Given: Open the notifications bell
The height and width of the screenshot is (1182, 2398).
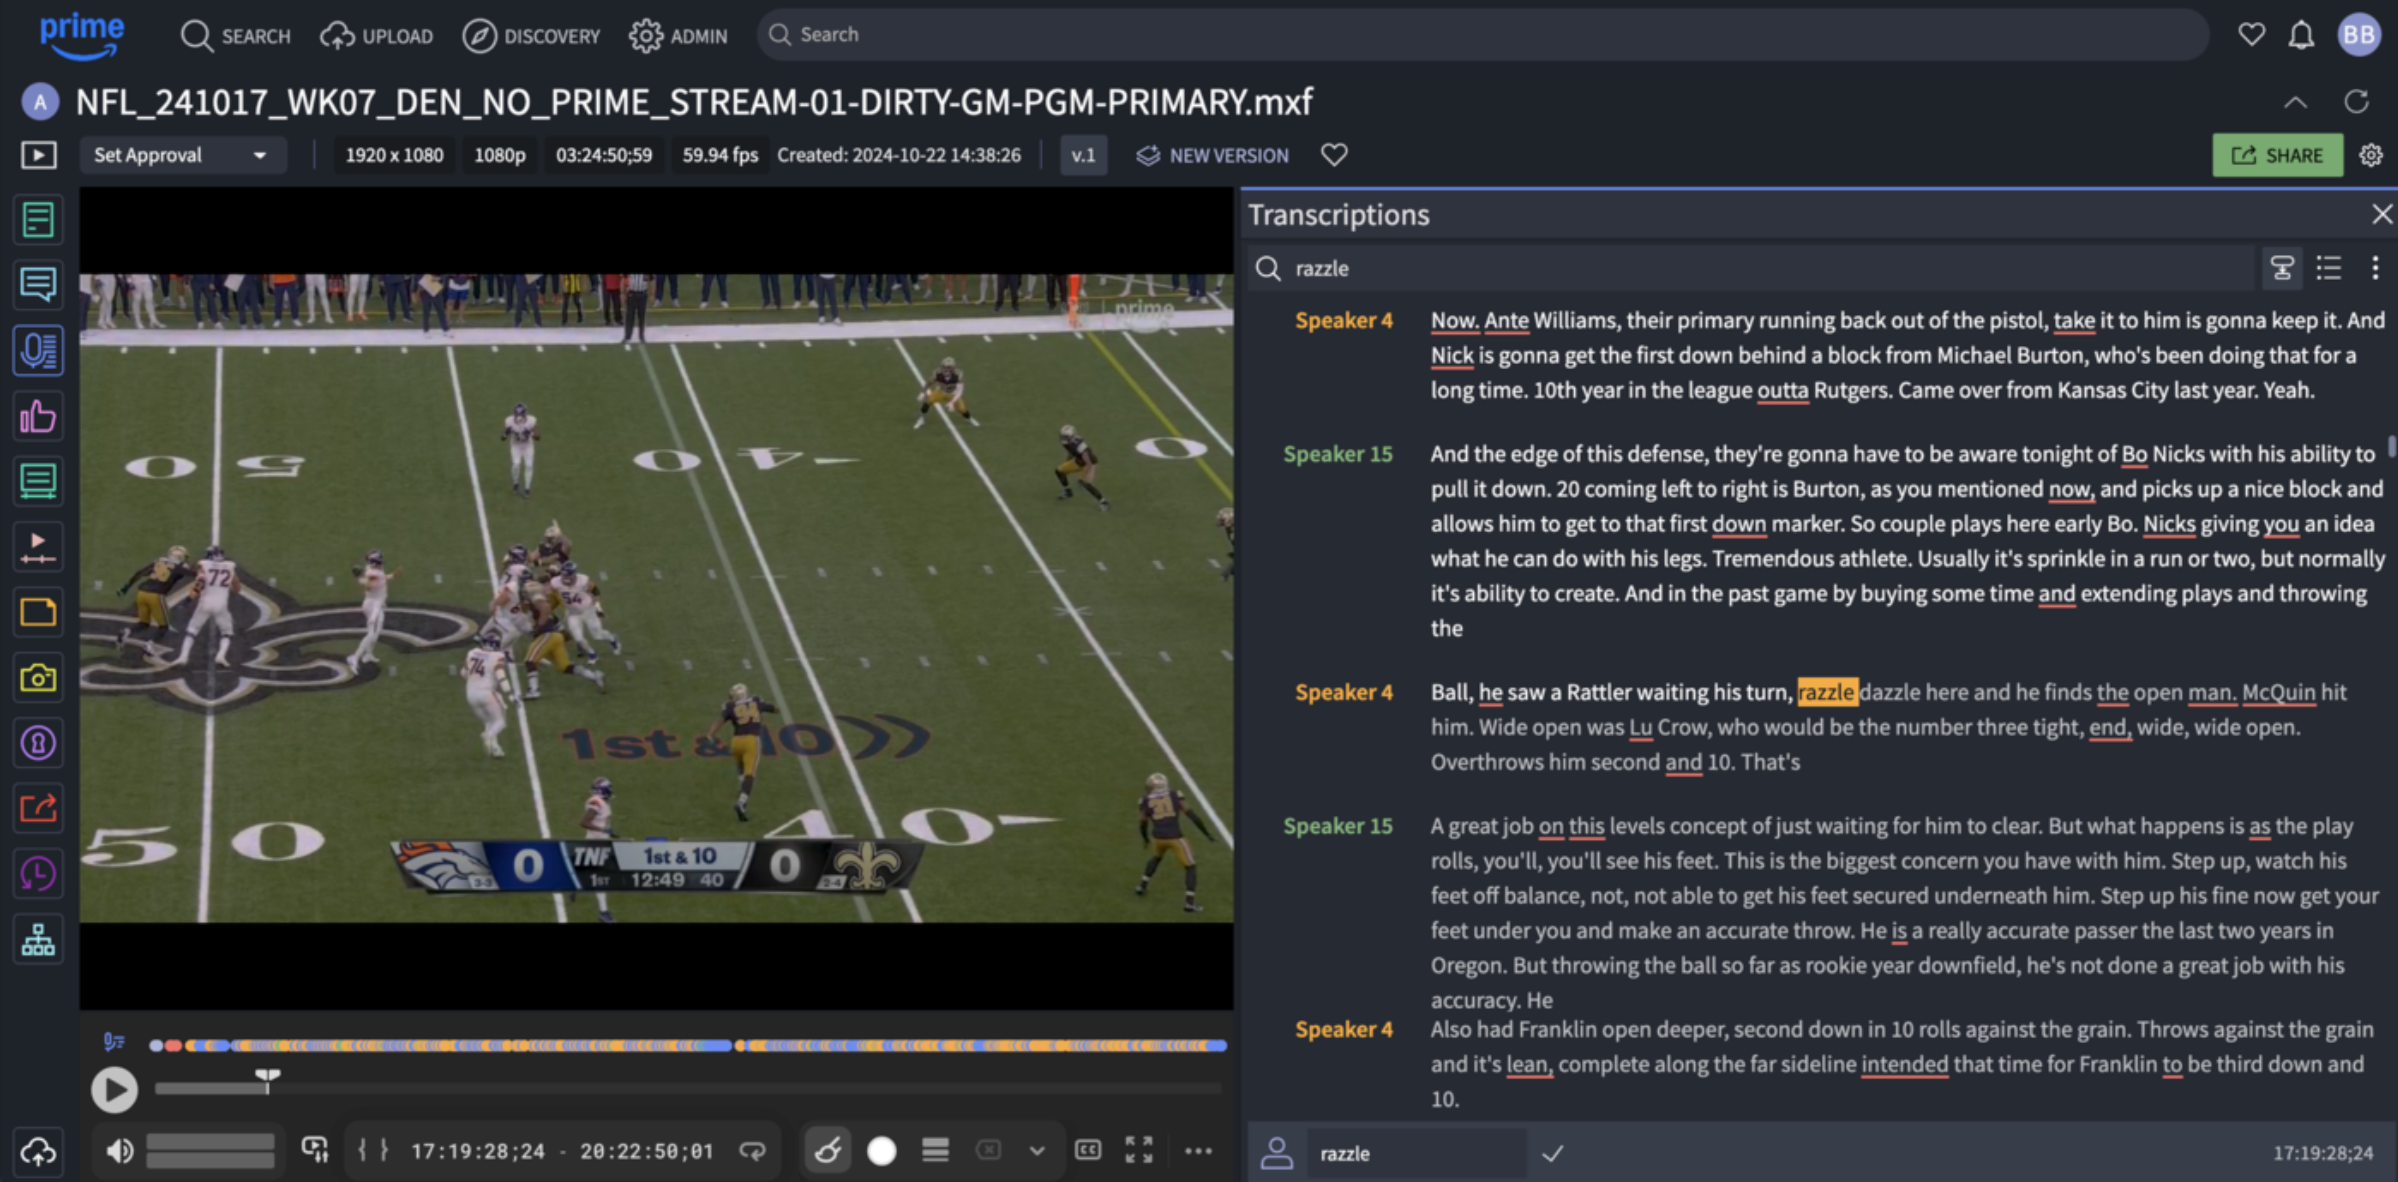Looking at the screenshot, I should click(x=2301, y=36).
